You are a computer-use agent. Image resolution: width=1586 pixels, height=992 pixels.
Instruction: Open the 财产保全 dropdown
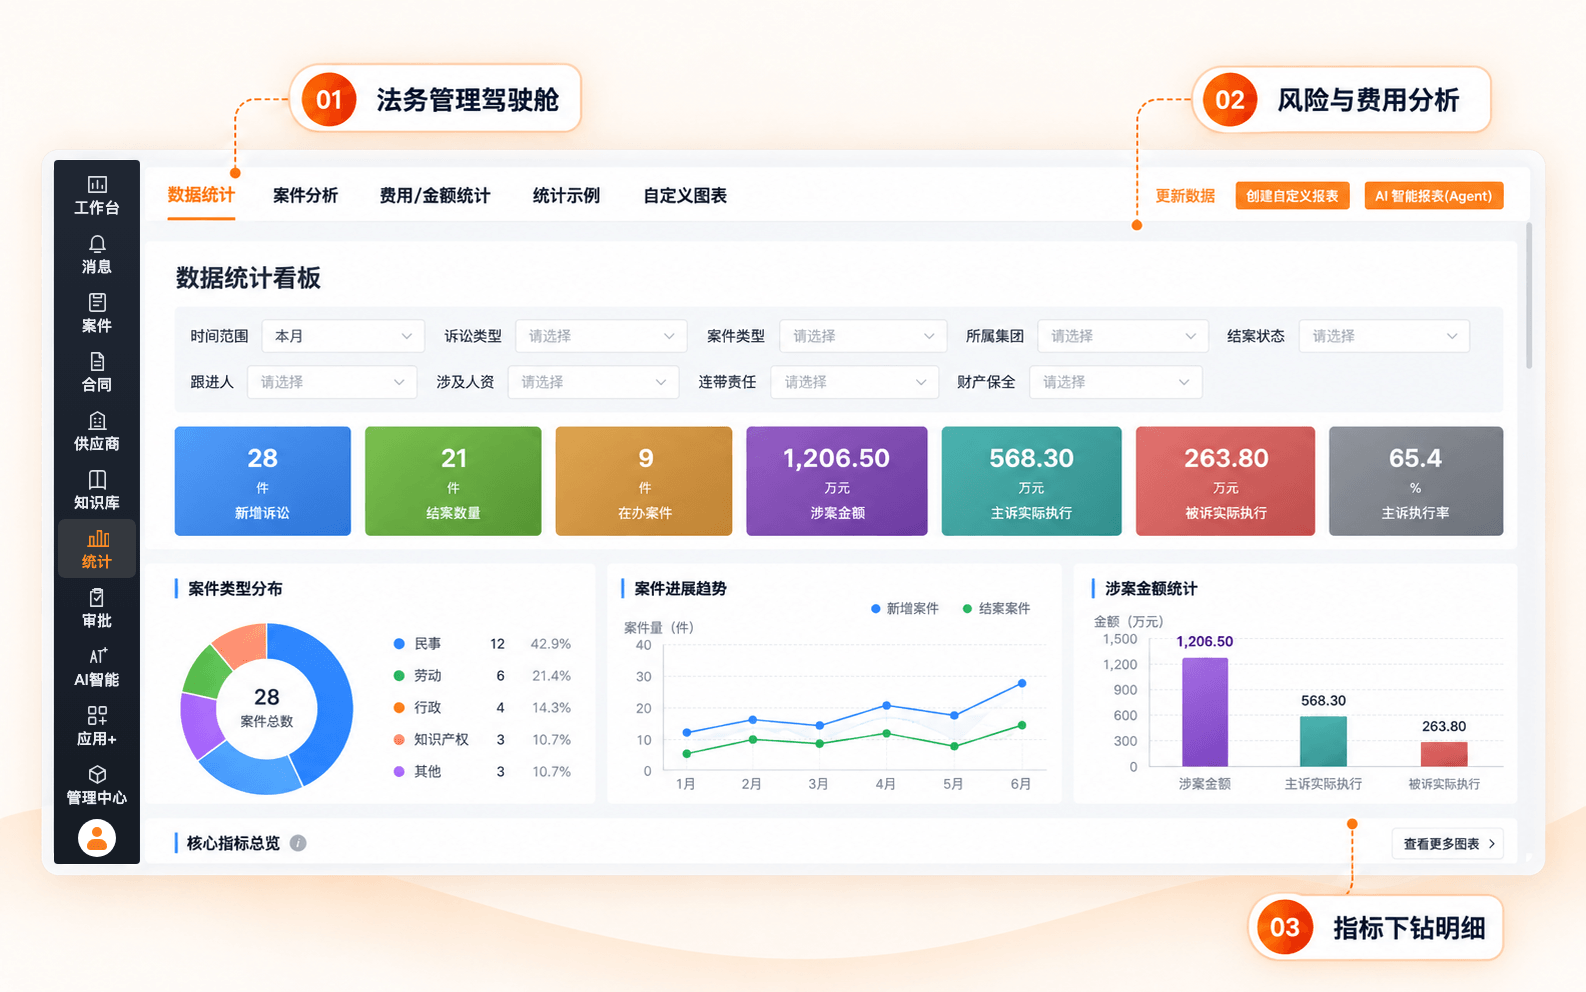click(x=1115, y=382)
